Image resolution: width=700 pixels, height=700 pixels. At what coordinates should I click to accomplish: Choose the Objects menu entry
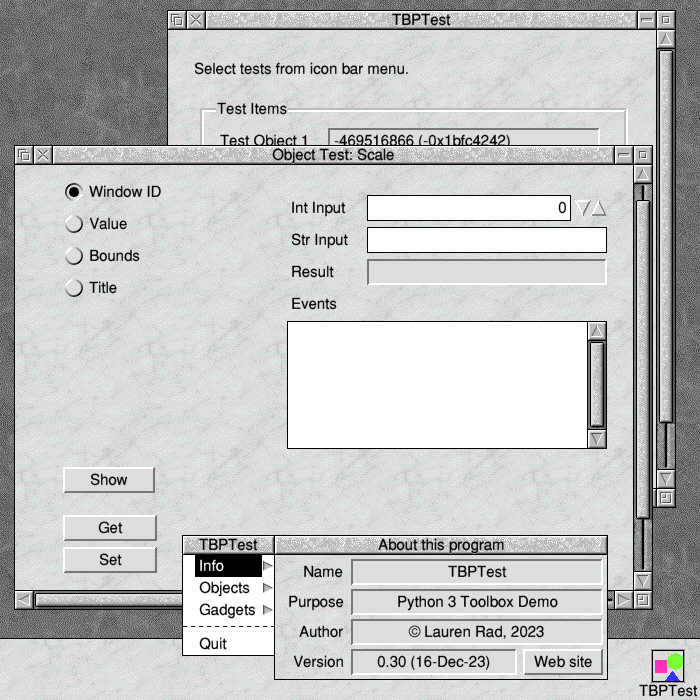(x=229, y=588)
